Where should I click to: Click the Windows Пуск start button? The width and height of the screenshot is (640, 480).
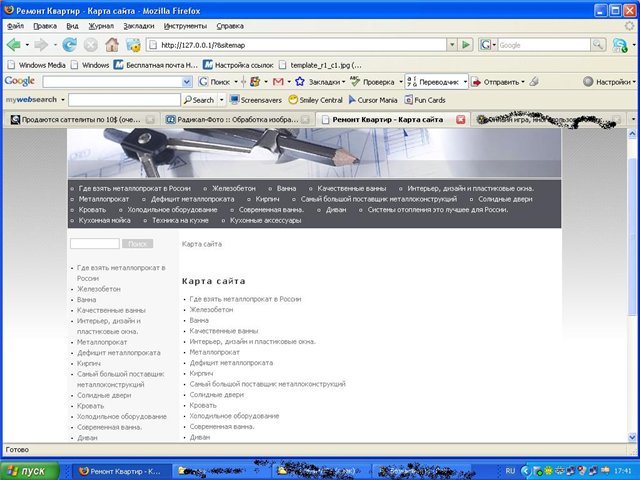27,470
